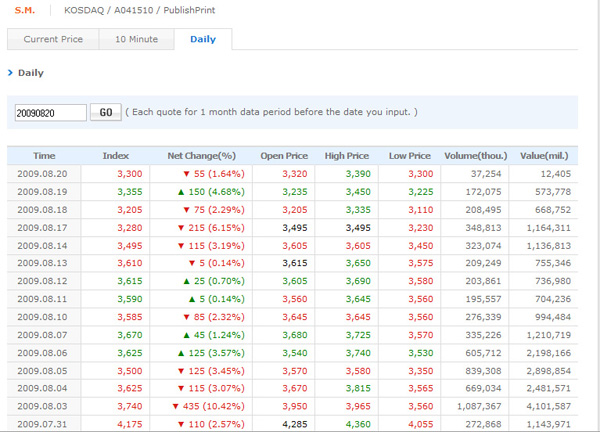
Task: Click the down arrow of 55 (1.64%)
Action: point(186,174)
